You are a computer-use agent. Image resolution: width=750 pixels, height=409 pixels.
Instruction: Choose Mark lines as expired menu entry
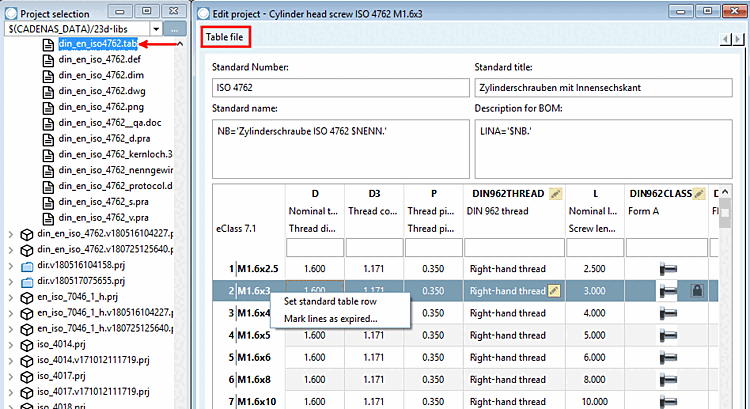click(331, 319)
